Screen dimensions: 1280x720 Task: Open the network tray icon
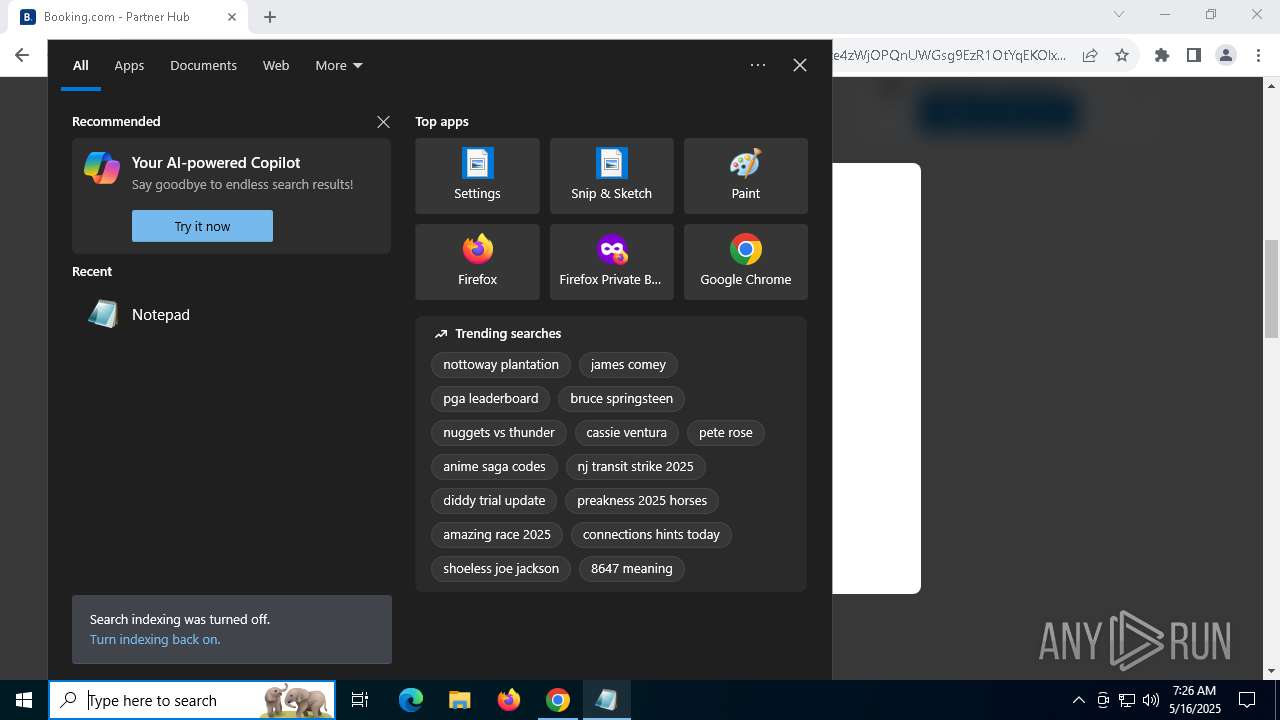[x=1127, y=700]
